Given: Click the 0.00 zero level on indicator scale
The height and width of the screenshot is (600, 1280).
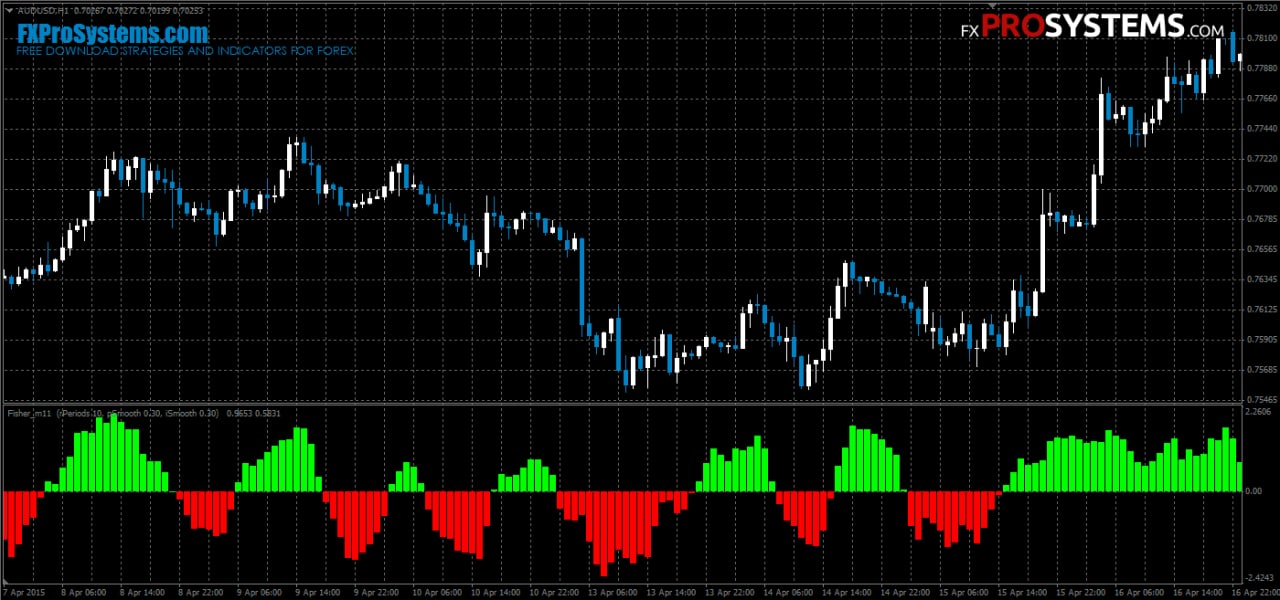Looking at the screenshot, I should (x=1254, y=491).
